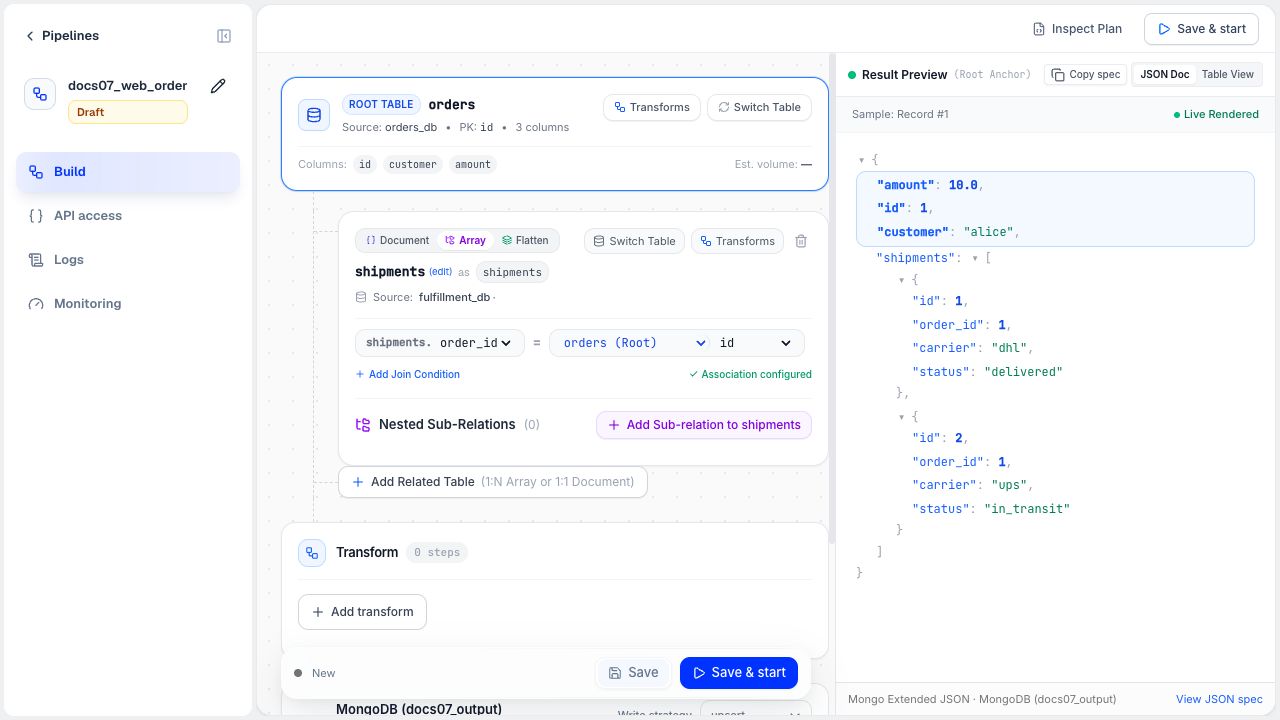Click the docs07_web_order pipeline icon

pyautogui.click(x=40, y=94)
